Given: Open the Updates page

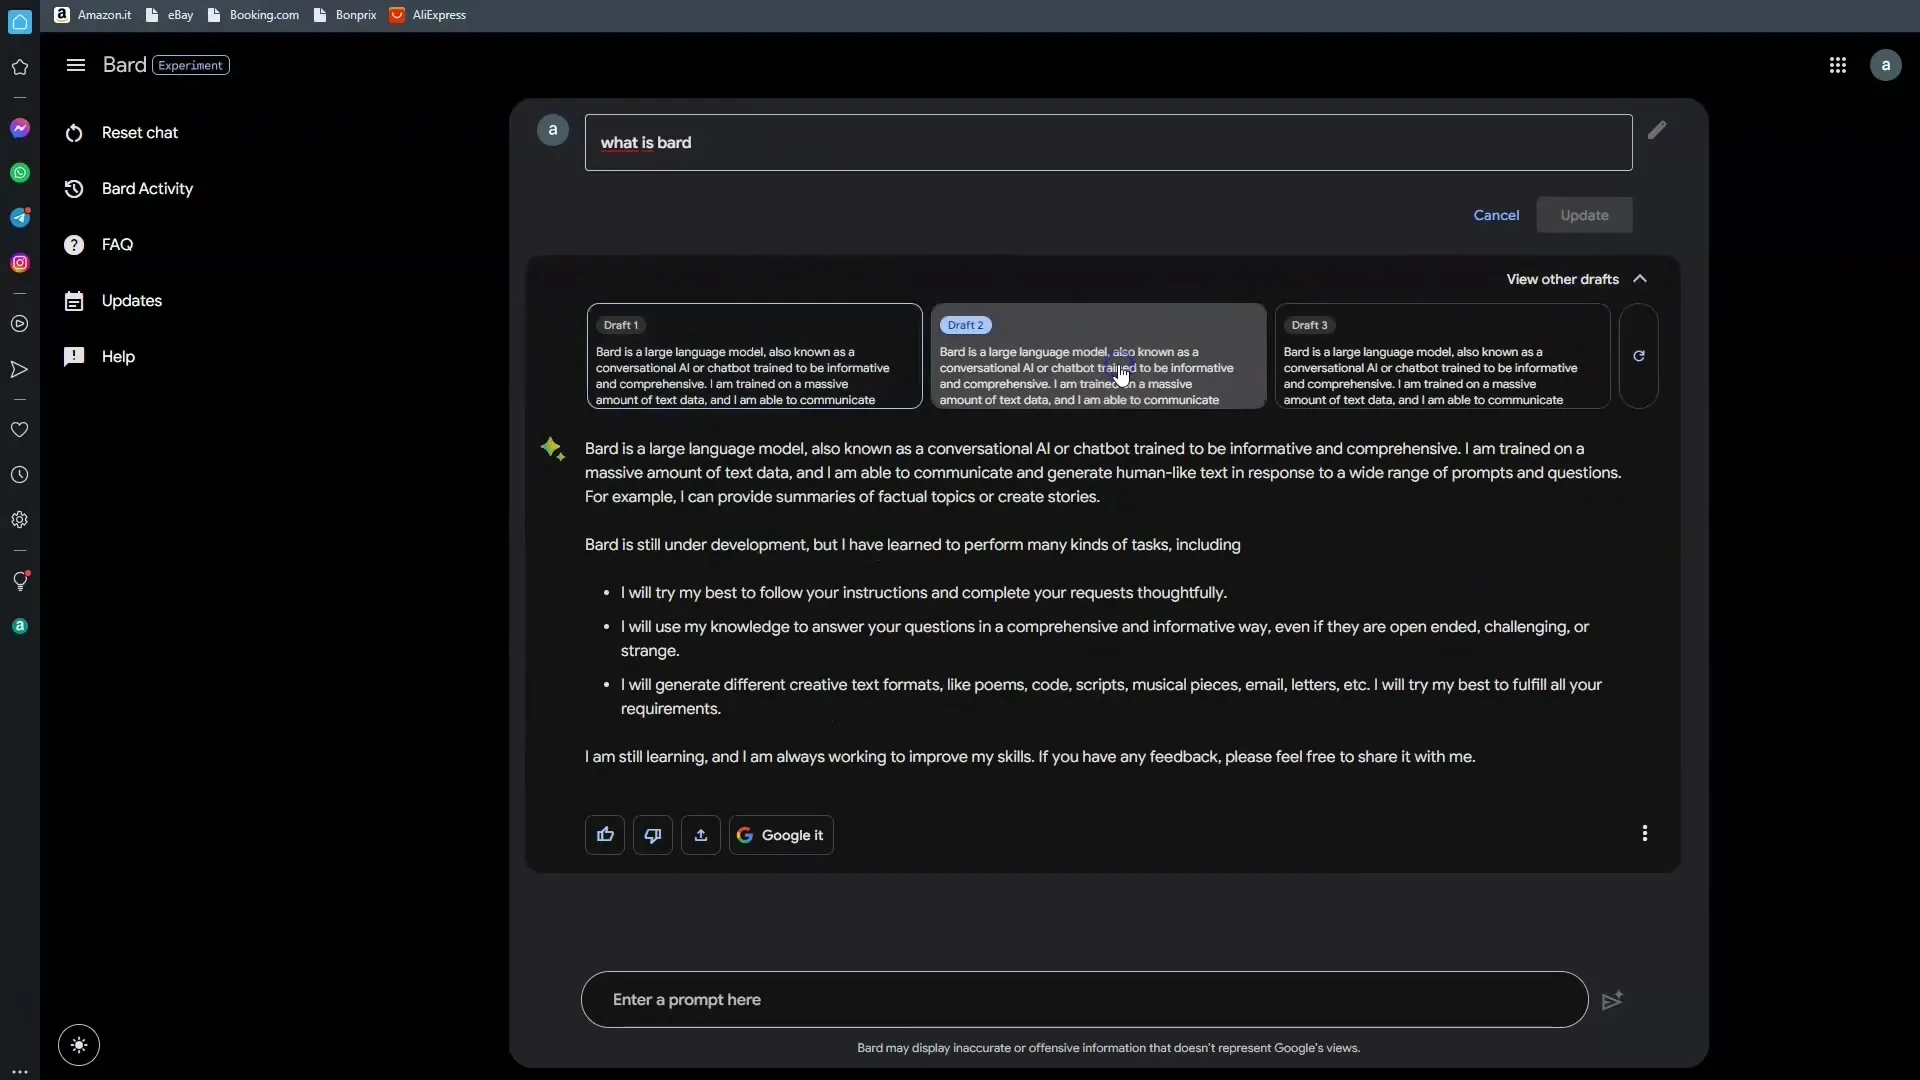Looking at the screenshot, I should click(x=112, y=301).
